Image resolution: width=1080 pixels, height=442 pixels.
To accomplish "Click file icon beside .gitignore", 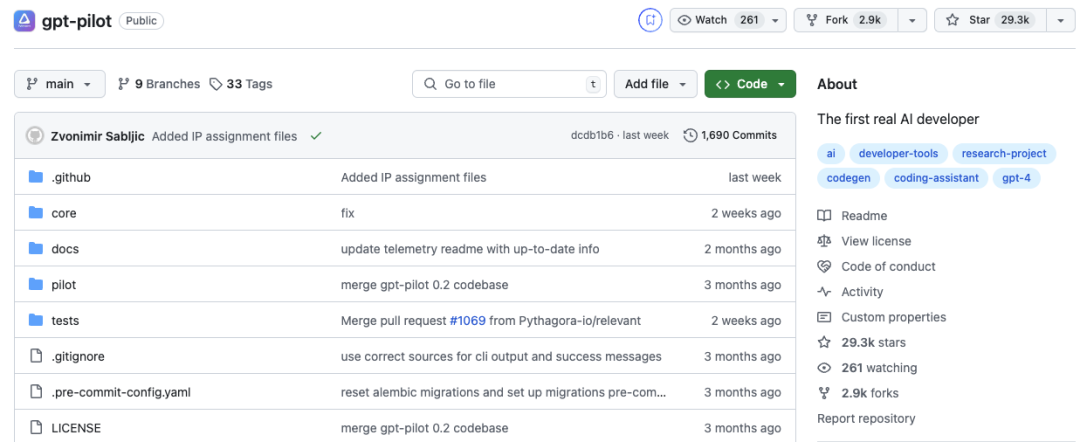I will [36, 357].
